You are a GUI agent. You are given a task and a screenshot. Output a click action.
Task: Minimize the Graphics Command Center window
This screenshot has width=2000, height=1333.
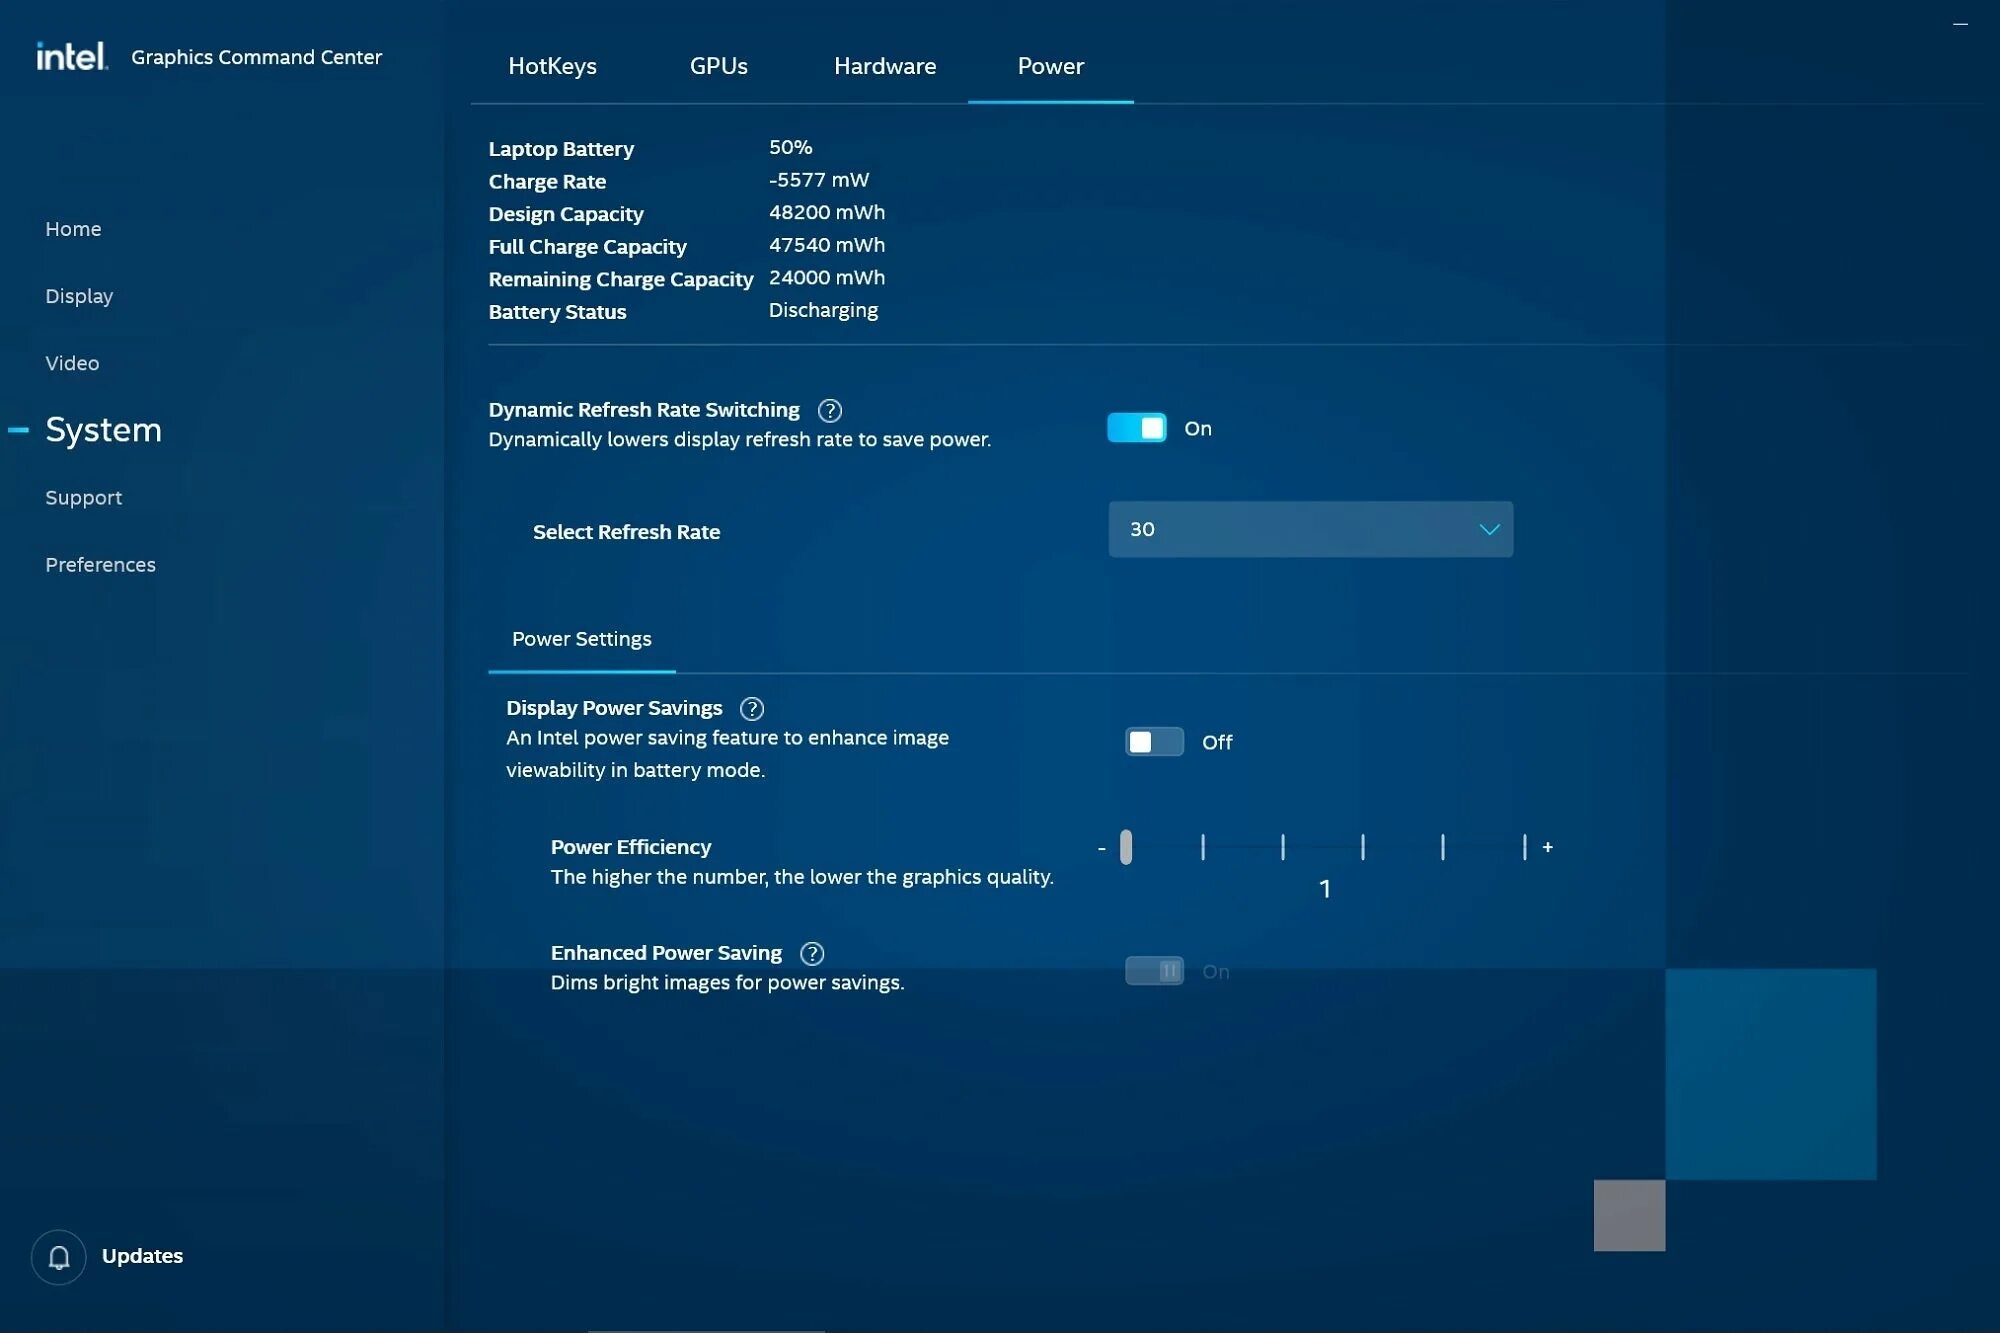[1959, 24]
